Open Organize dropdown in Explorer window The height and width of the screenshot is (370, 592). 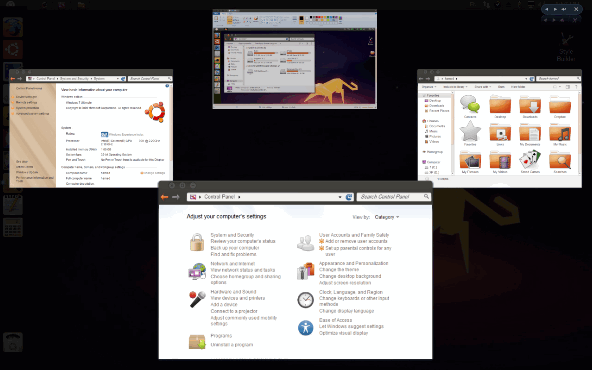click(x=429, y=87)
